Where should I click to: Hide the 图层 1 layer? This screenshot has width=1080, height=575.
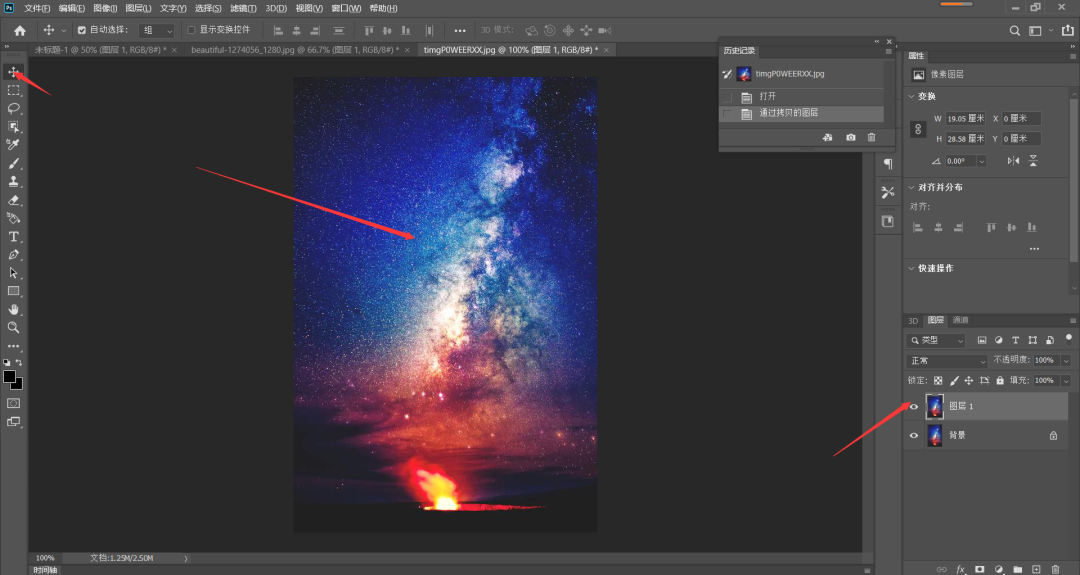pyautogui.click(x=913, y=406)
